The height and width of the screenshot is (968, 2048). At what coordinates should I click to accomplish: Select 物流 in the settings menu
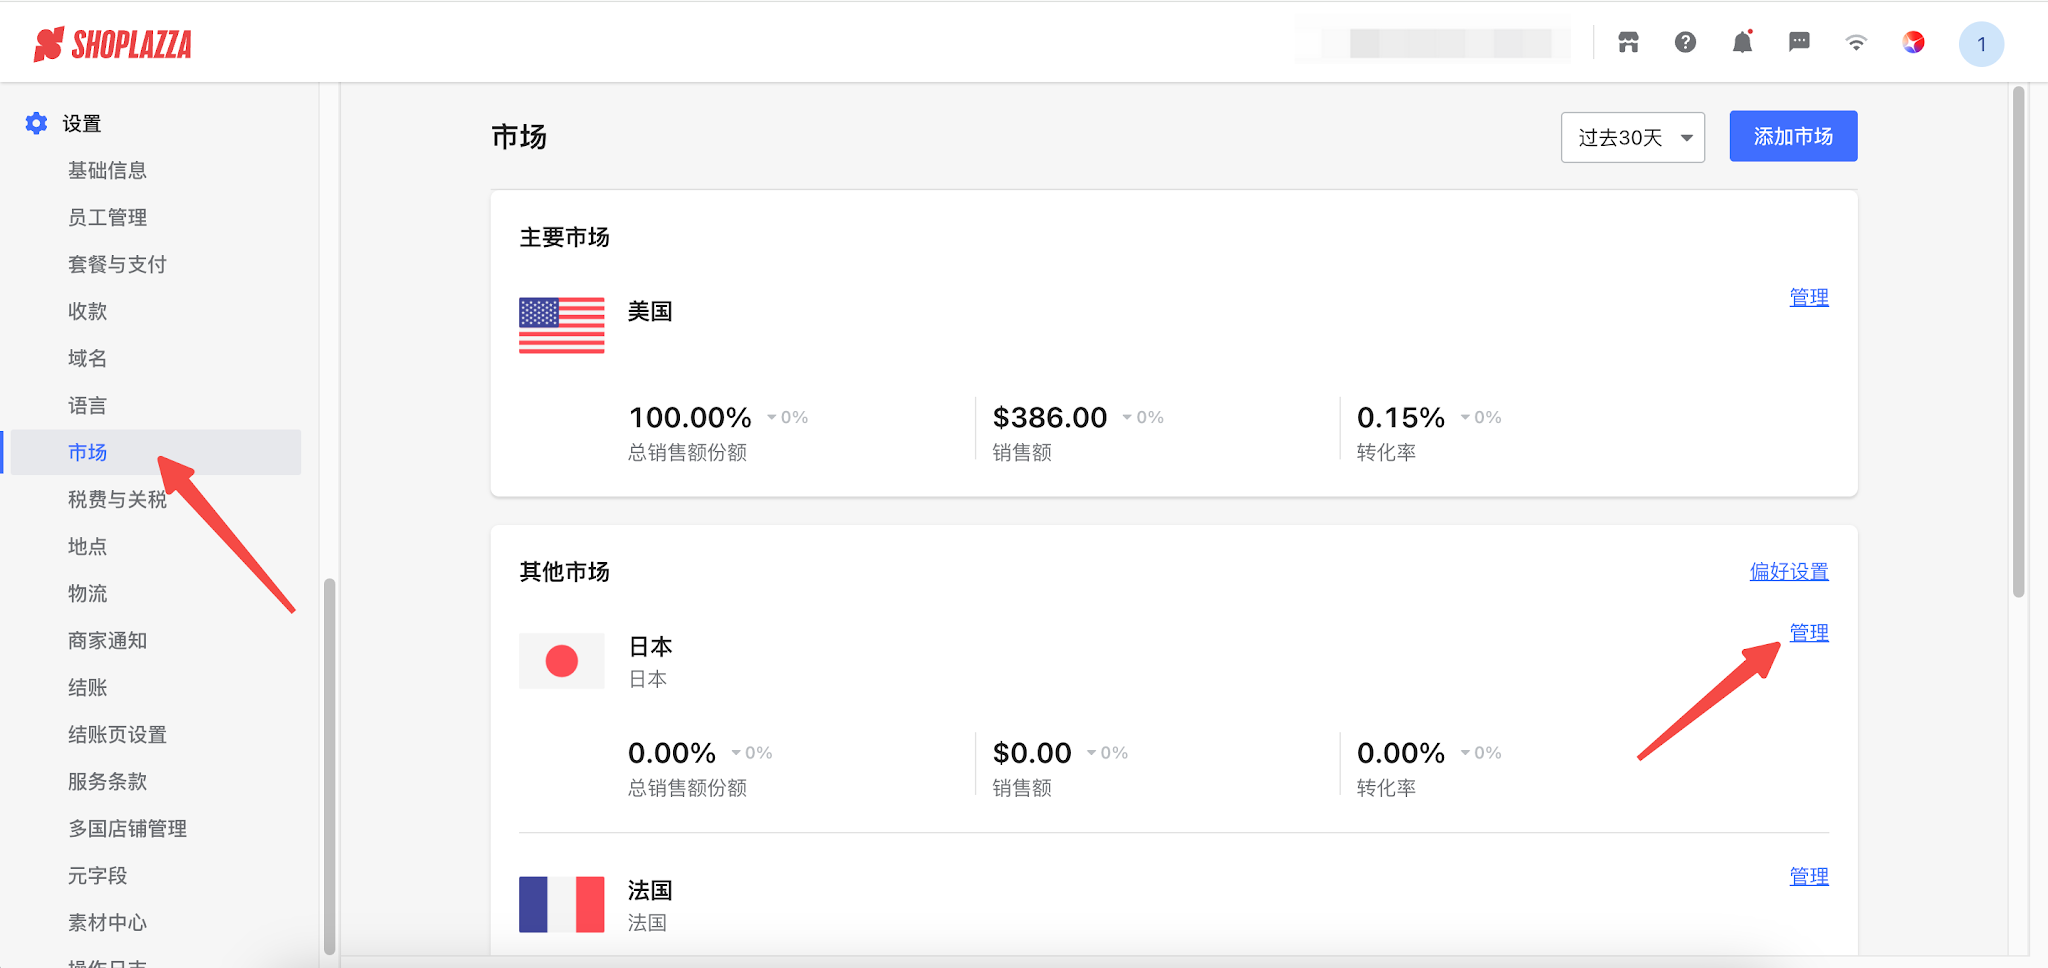(x=87, y=593)
